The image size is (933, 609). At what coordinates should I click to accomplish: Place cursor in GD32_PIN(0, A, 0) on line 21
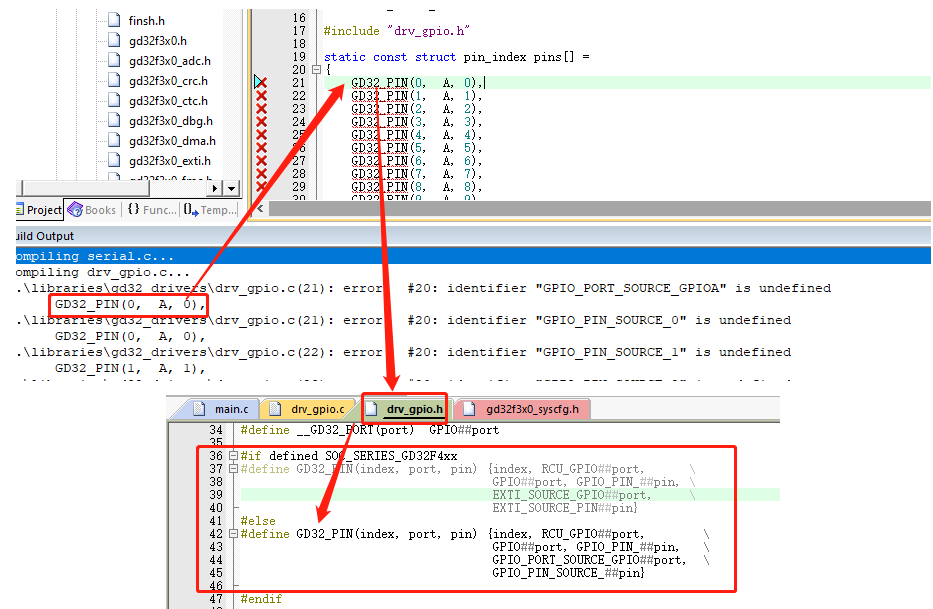click(417, 83)
